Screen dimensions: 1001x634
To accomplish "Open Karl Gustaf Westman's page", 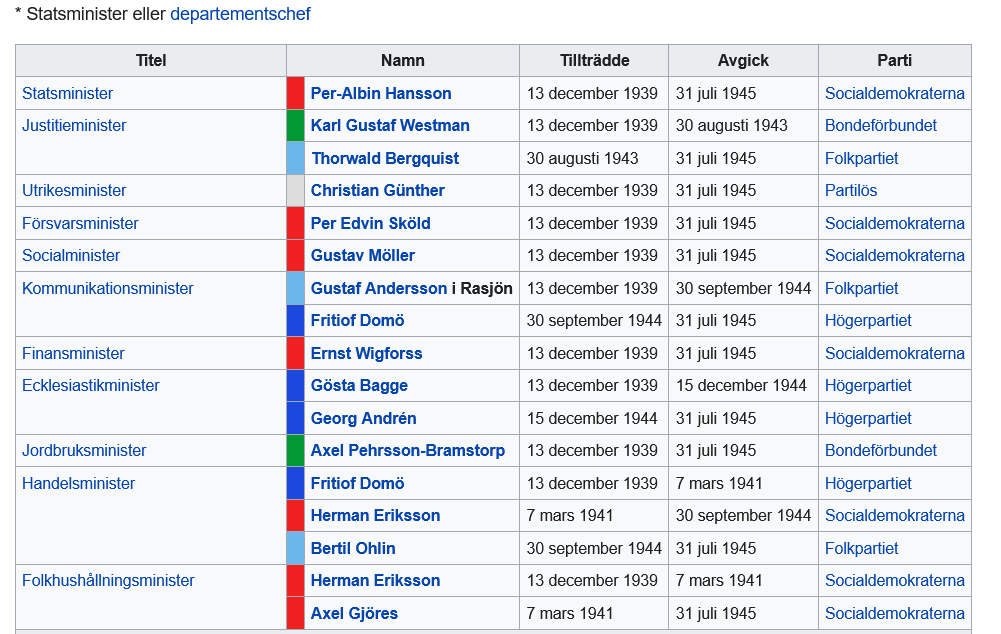I will pyautogui.click(x=389, y=125).
